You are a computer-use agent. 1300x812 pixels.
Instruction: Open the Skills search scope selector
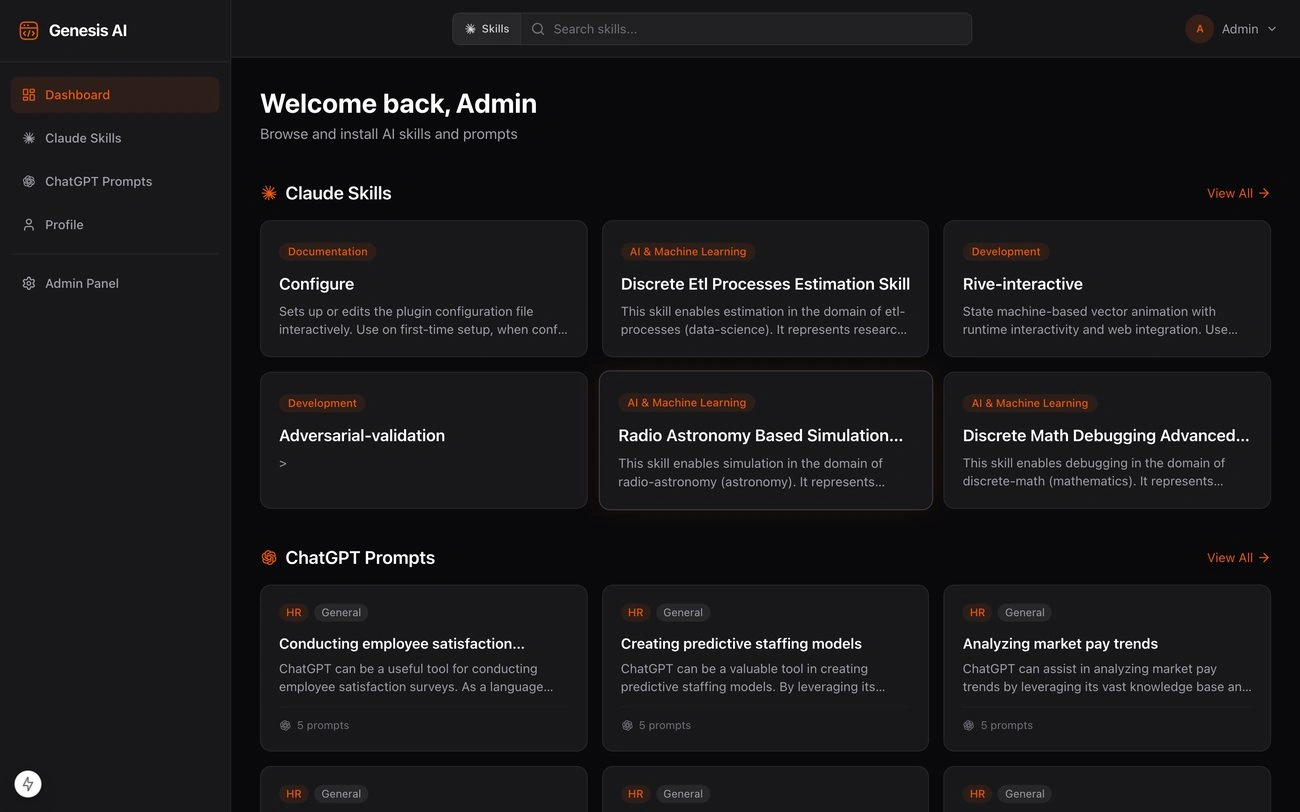tap(487, 29)
